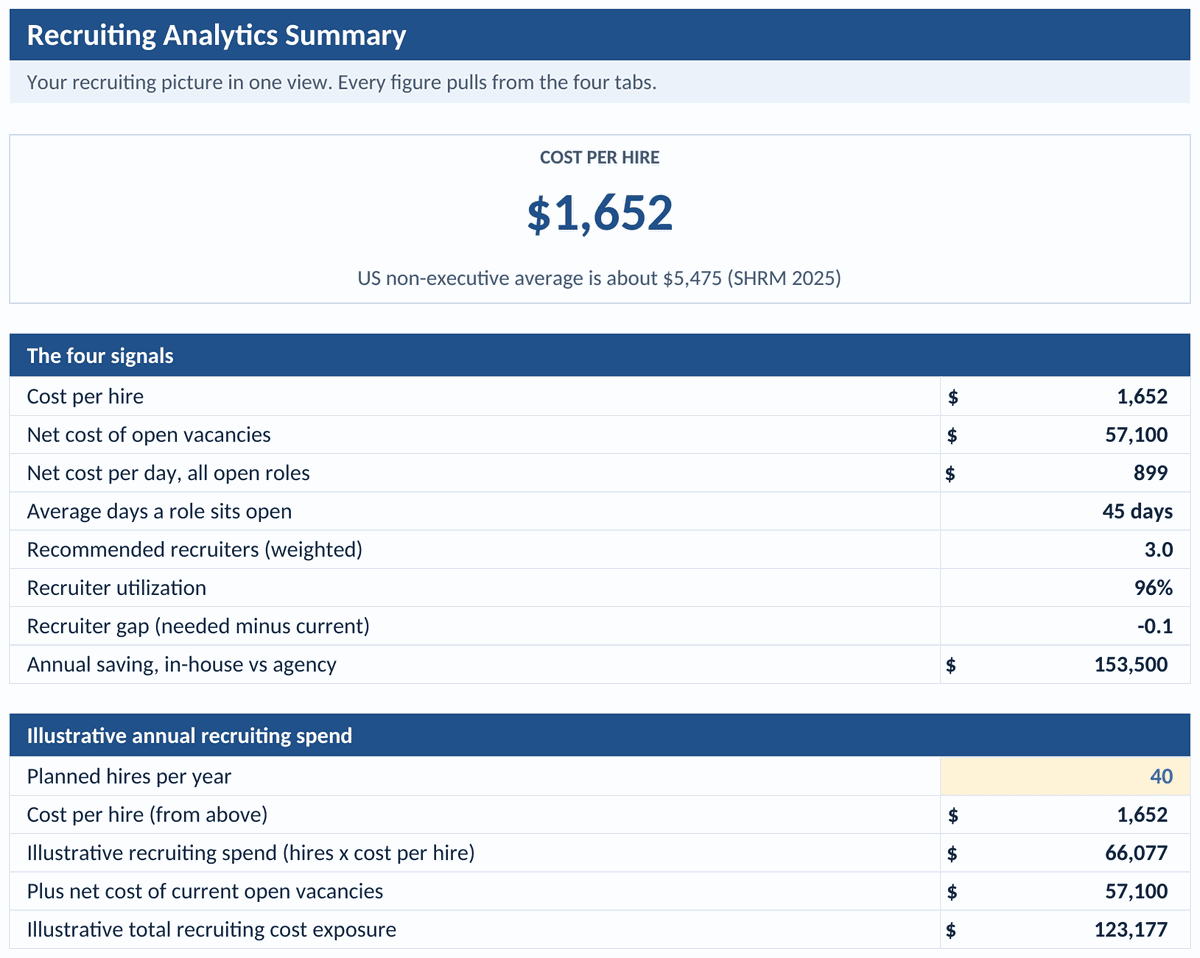Click the 123,177 total exposure value
This screenshot has width=1200, height=958.
click(1131, 929)
